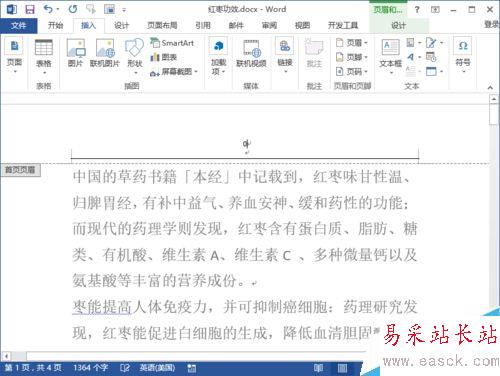Click 登录 to sign in
The image size is (500, 376).
point(492,24)
